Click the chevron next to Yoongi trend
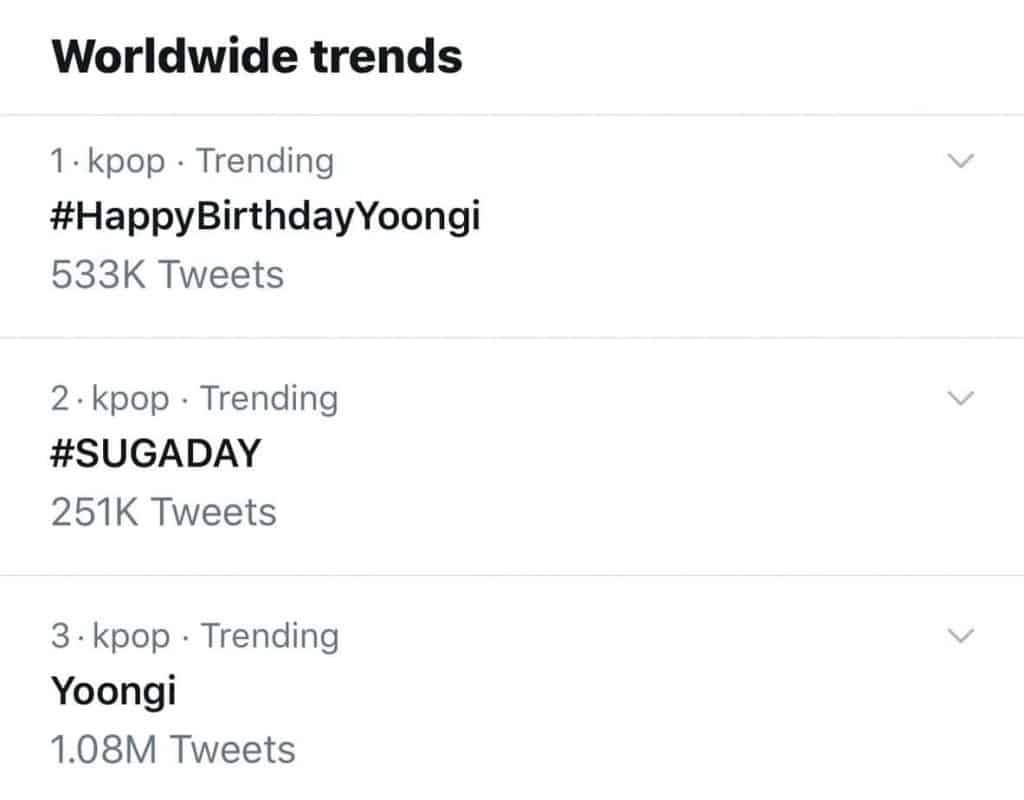The width and height of the screenshot is (1024, 800). 959,635
